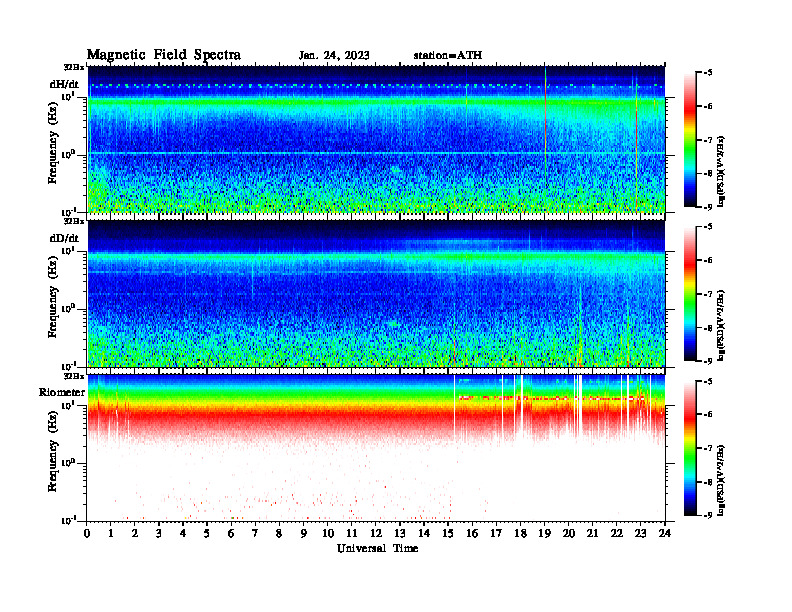
Task: Click the -8 value on the Riometer color scale
Action: pos(708,481)
